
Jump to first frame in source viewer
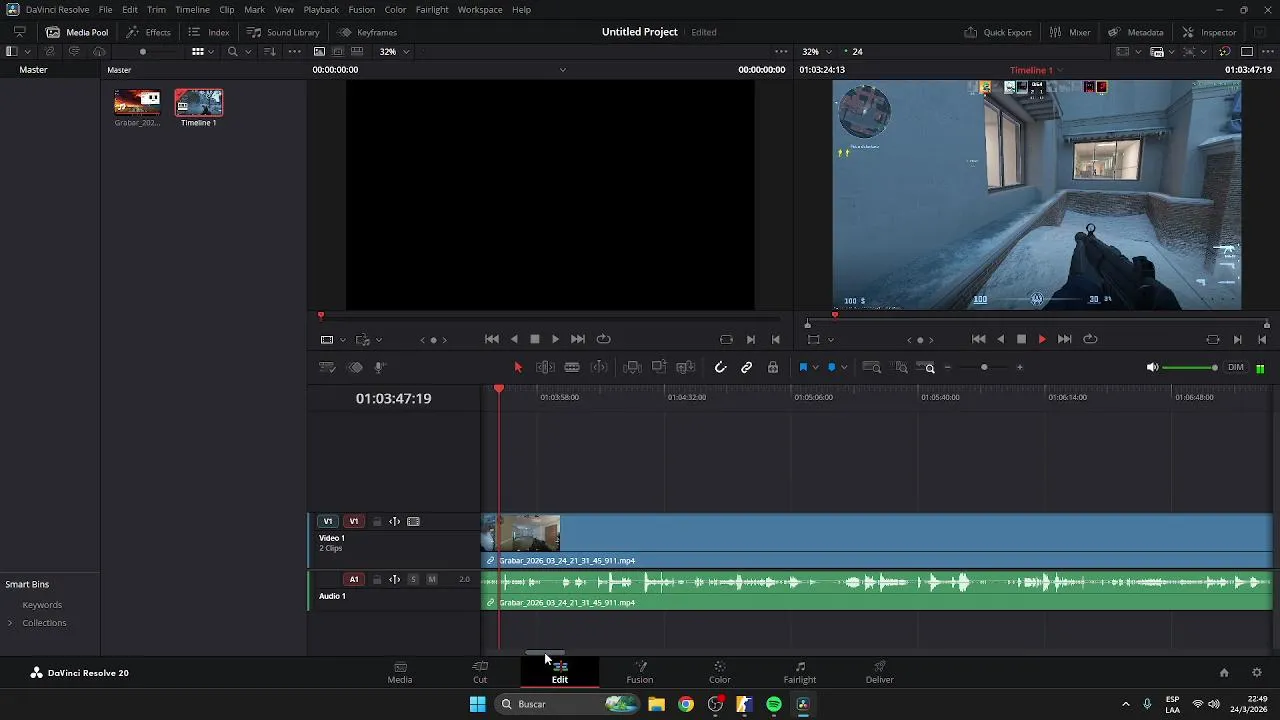click(492, 339)
